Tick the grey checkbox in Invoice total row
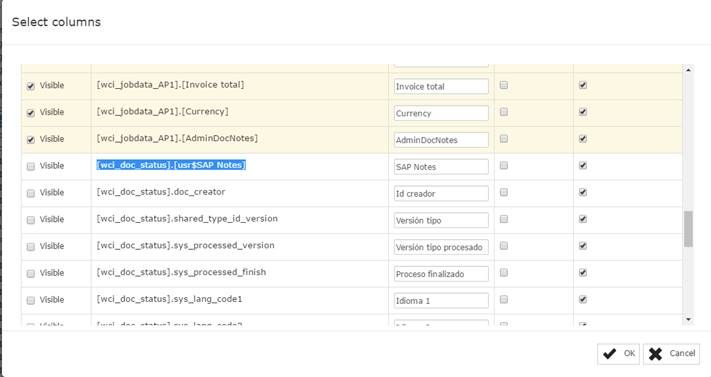711x377 pixels. click(x=504, y=85)
